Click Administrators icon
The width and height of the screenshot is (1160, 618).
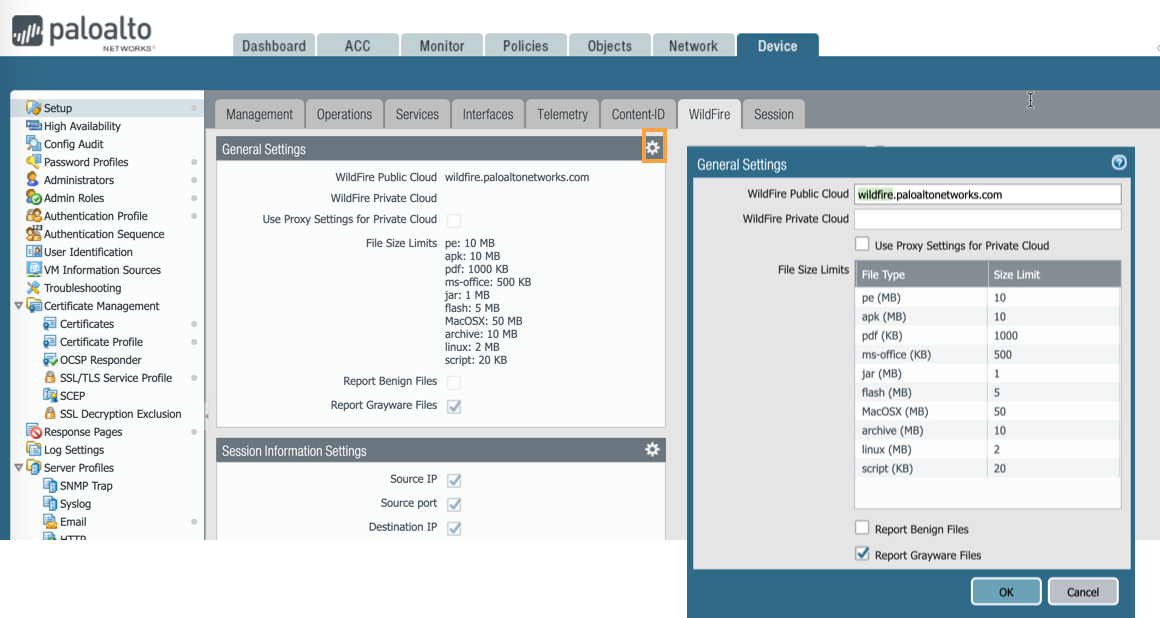[x=33, y=180]
